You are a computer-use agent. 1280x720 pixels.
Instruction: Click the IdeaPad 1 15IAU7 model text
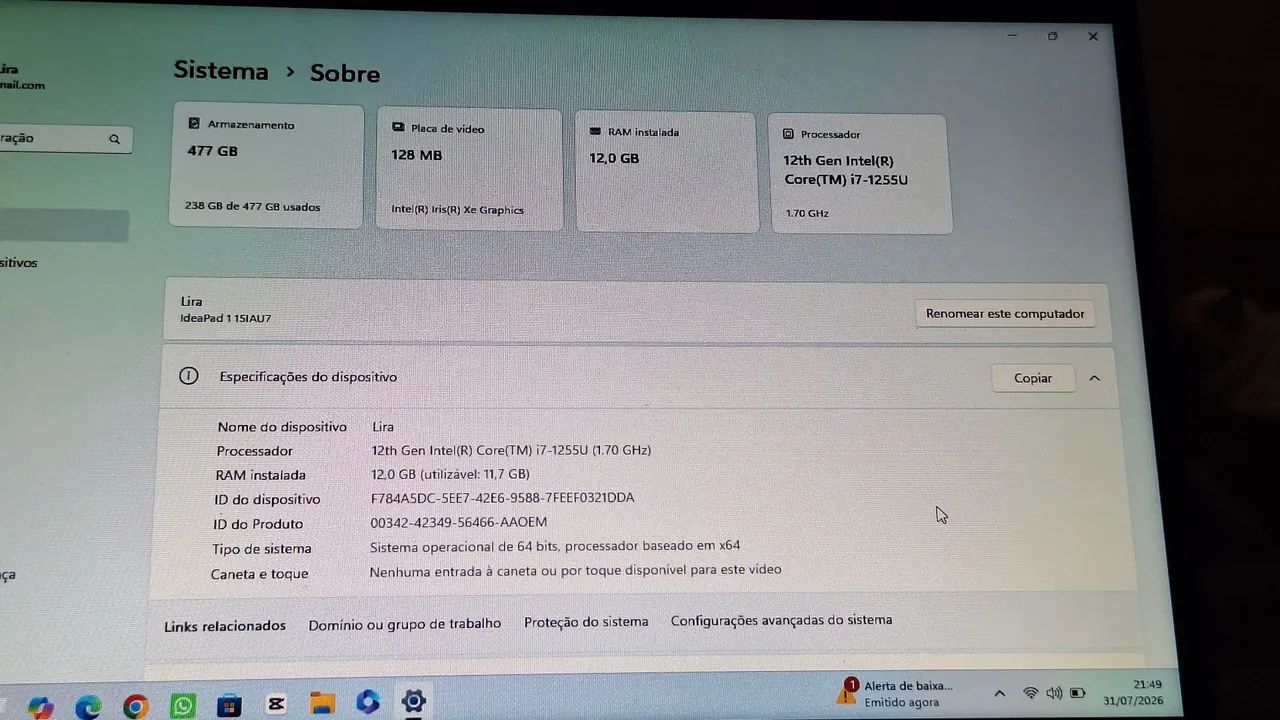point(225,319)
